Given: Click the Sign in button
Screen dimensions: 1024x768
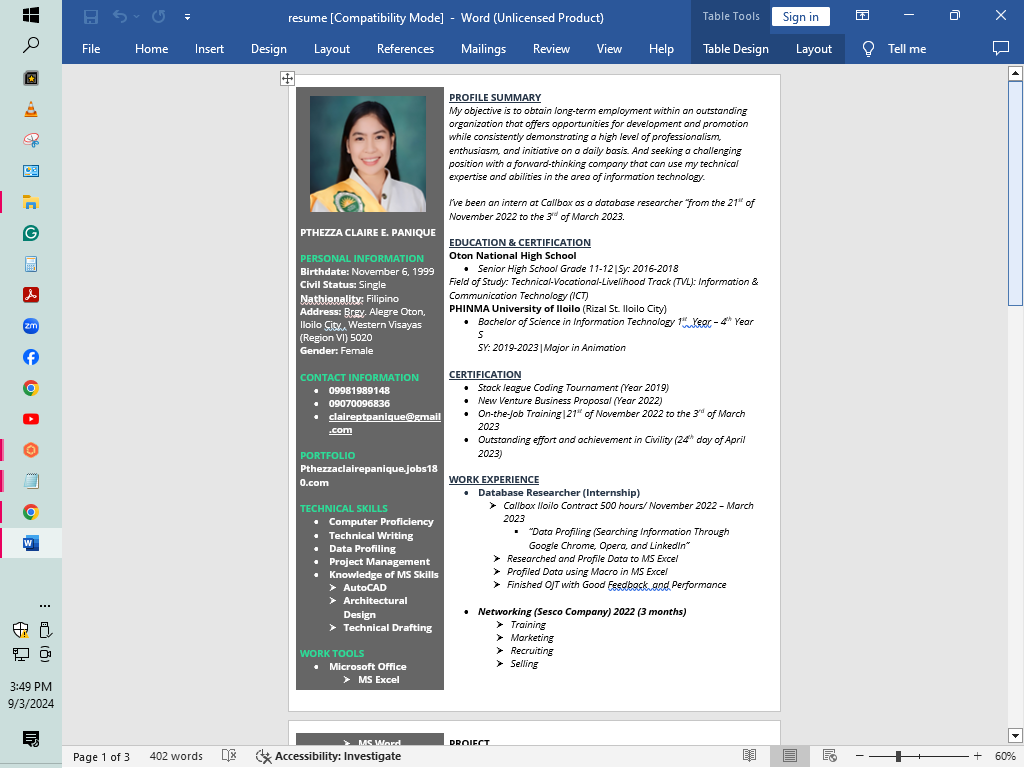Looking at the screenshot, I should [x=800, y=16].
